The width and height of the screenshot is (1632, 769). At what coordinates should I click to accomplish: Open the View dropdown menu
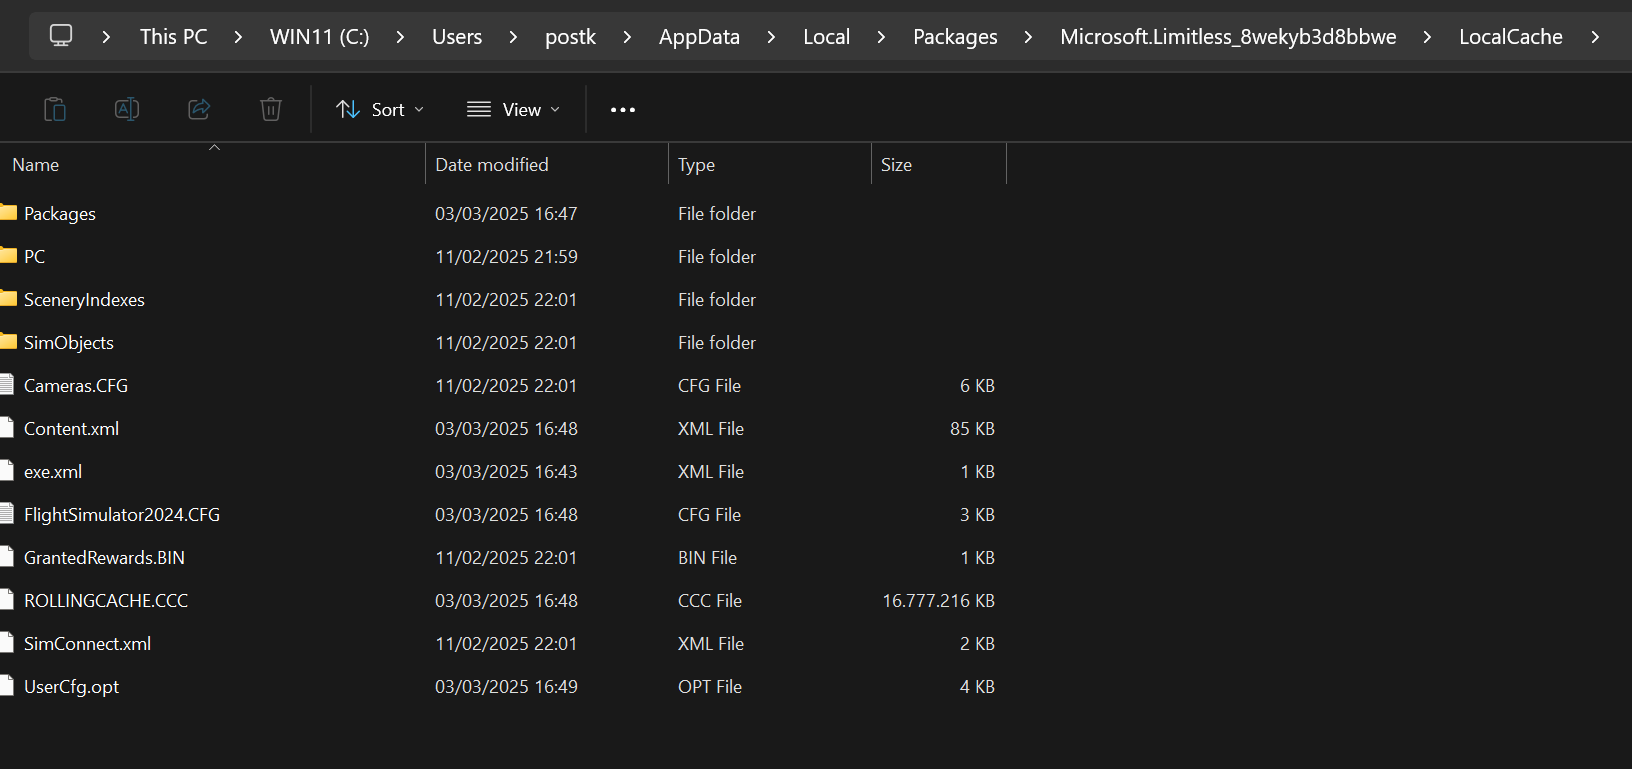pos(514,110)
